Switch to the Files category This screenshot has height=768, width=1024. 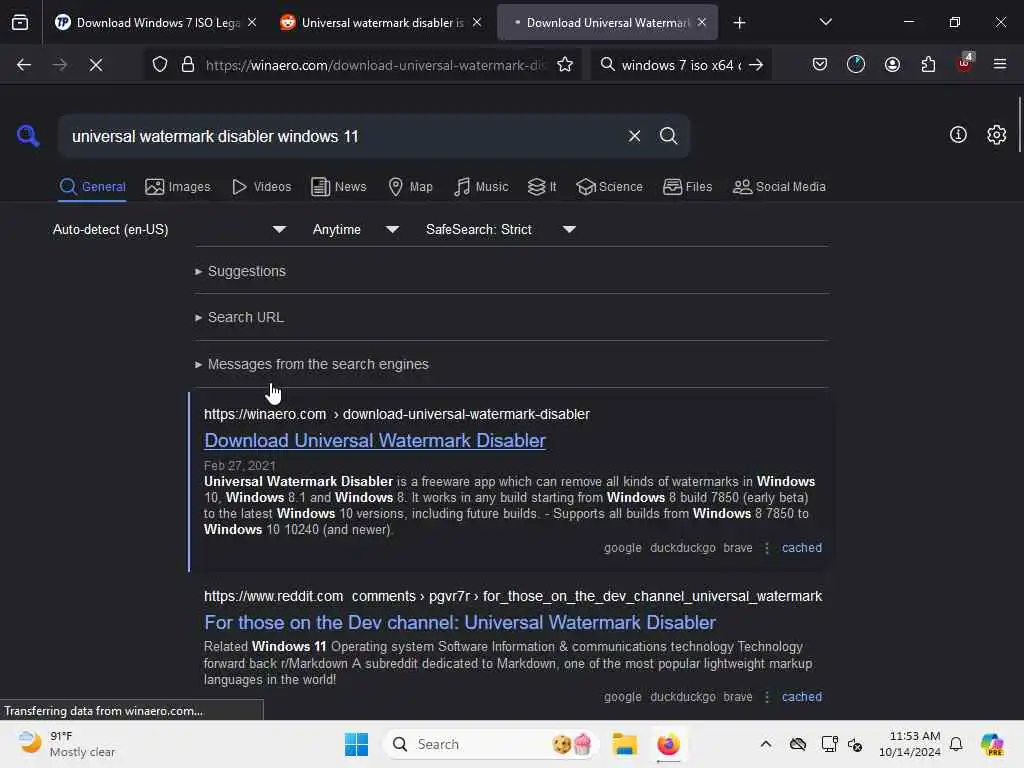pyautogui.click(x=687, y=187)
